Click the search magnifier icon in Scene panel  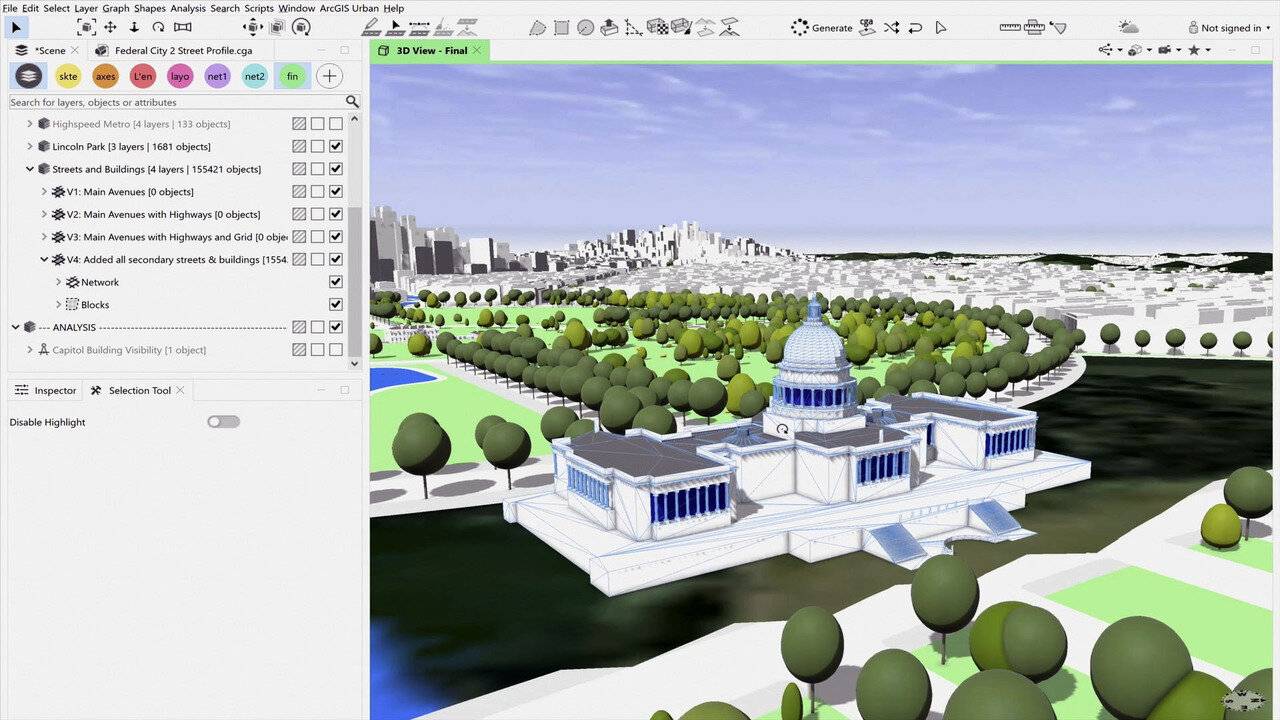(x=352, y=102)
